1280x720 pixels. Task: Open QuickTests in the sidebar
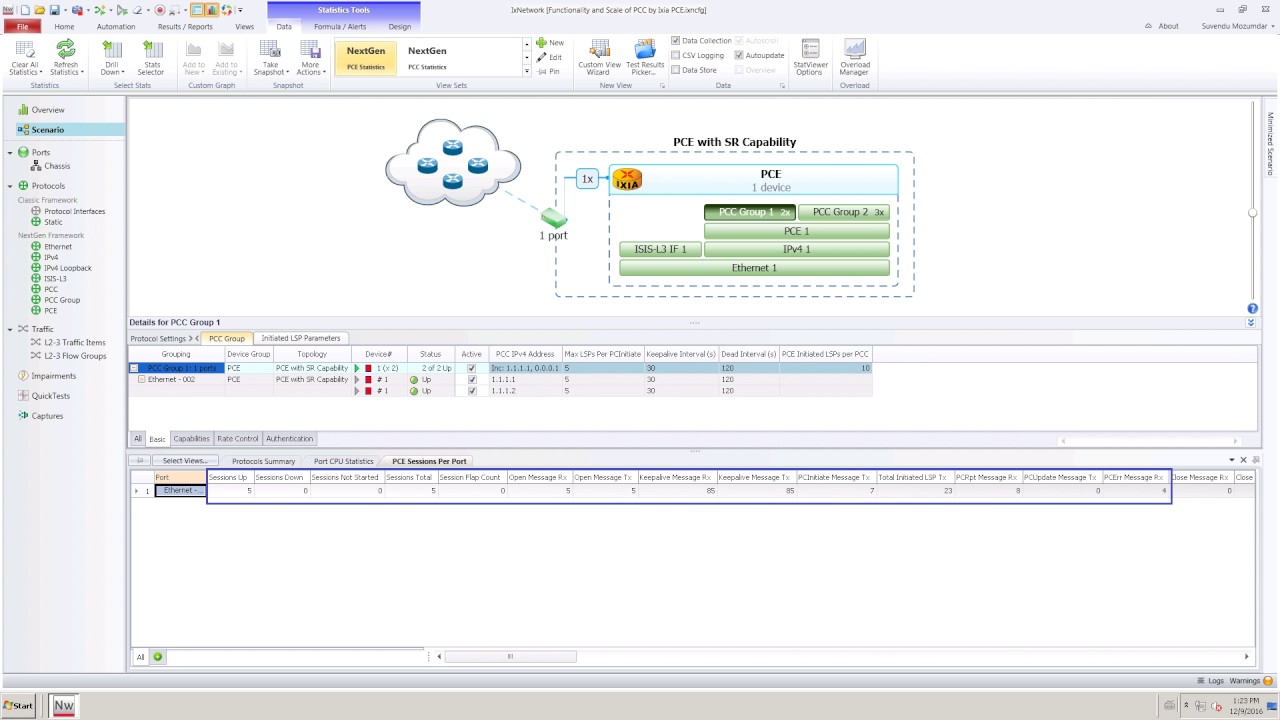coord(44,396)
